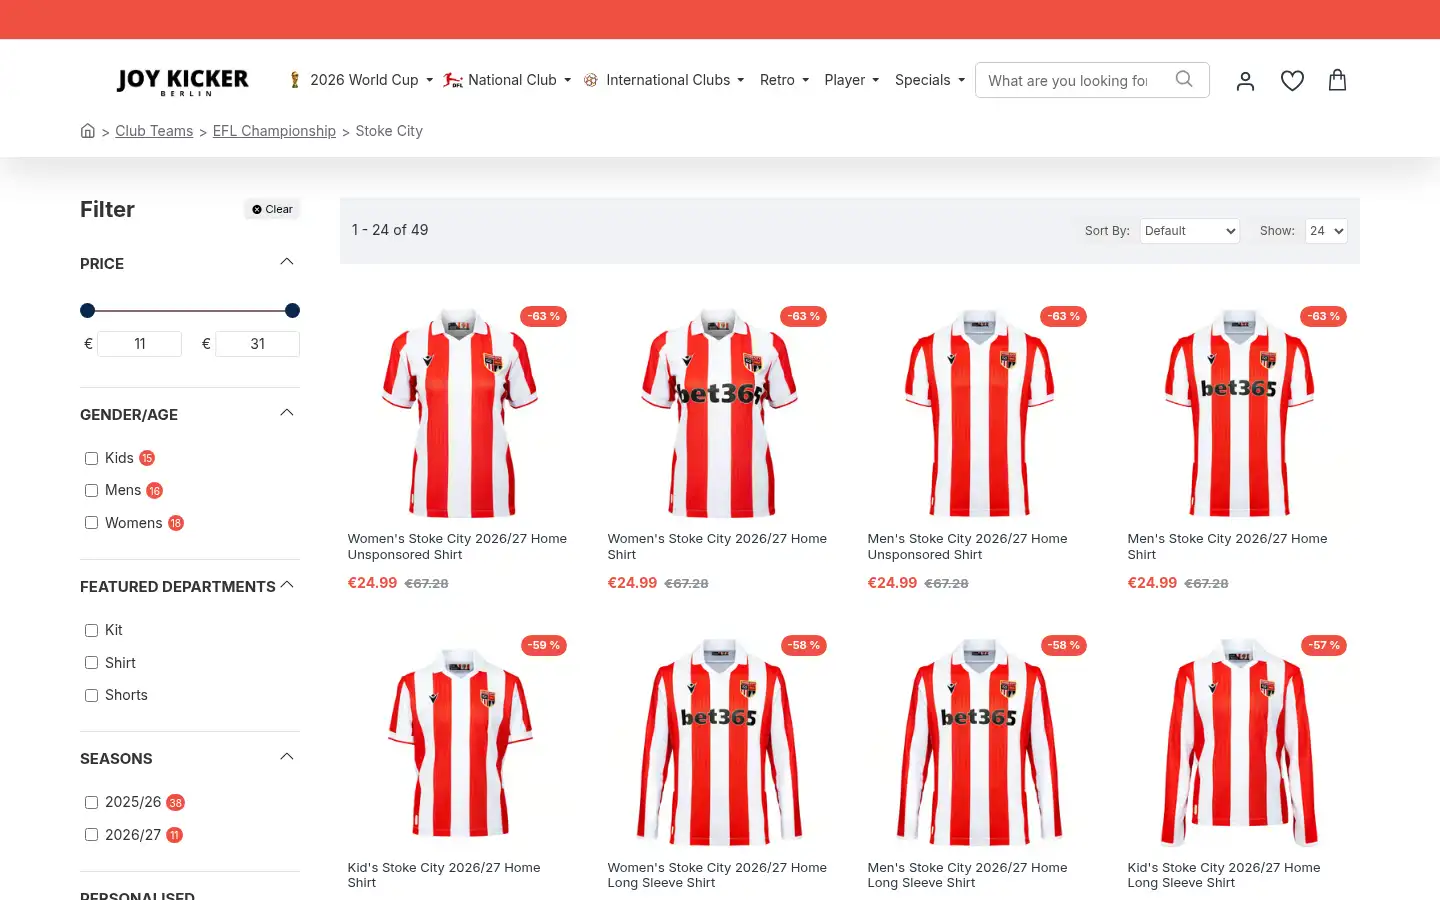Open Women's Long Sleeve Shirt thumbnail
Viewport: 1440px width, 900px height.
coord(720,741)
